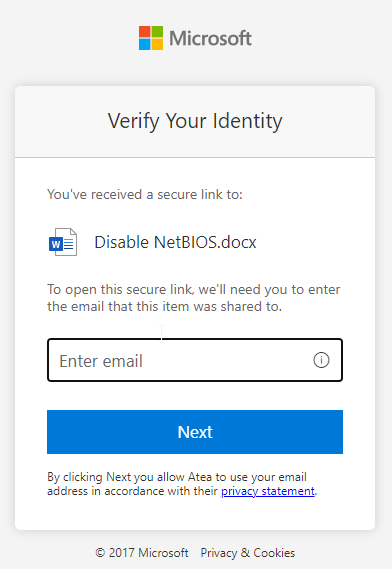The height and width of the screenshot is (569, 392).
Task: Open the privacy statement link
Action: 268,491
